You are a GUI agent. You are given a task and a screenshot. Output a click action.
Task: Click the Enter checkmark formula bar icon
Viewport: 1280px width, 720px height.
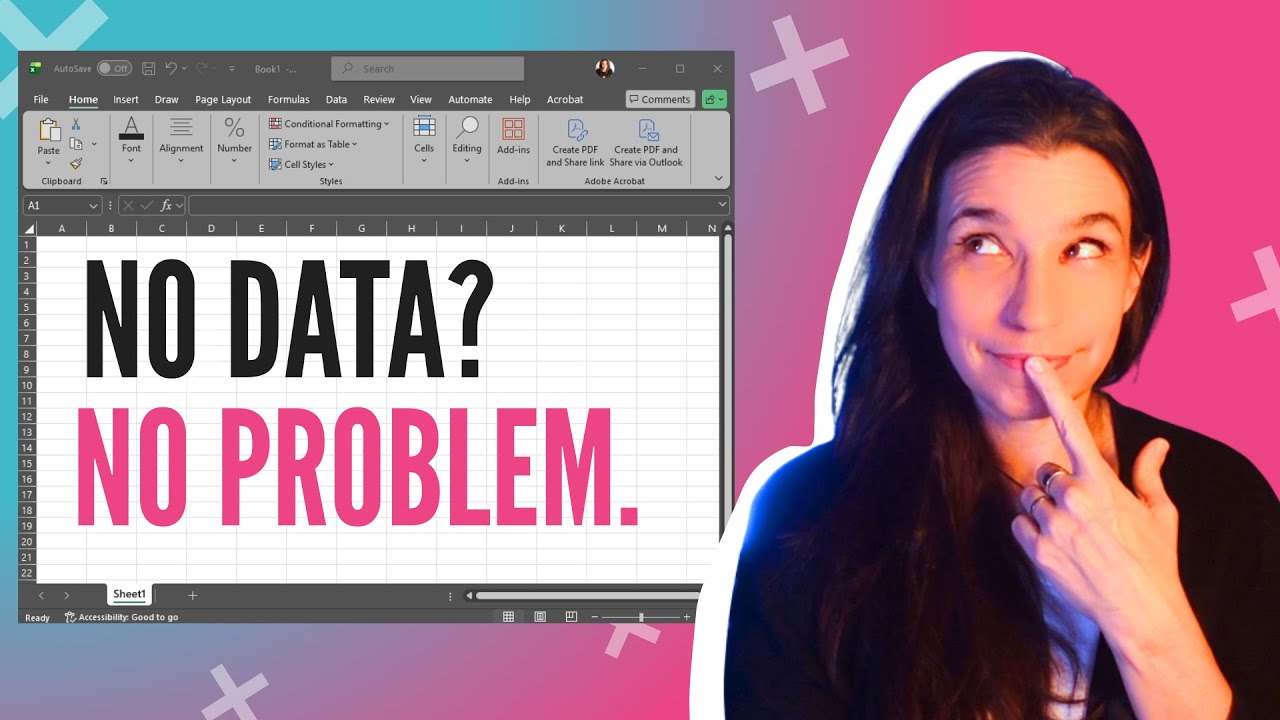click(147, 205)
